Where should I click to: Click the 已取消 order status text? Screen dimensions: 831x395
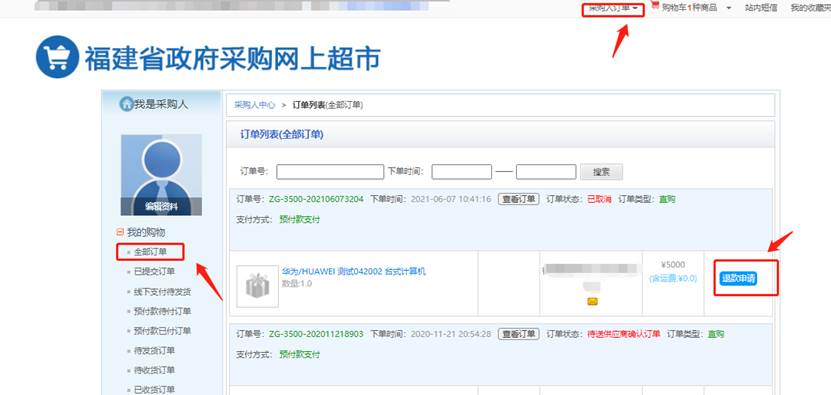pyautogui.click(x=599, y=199)
